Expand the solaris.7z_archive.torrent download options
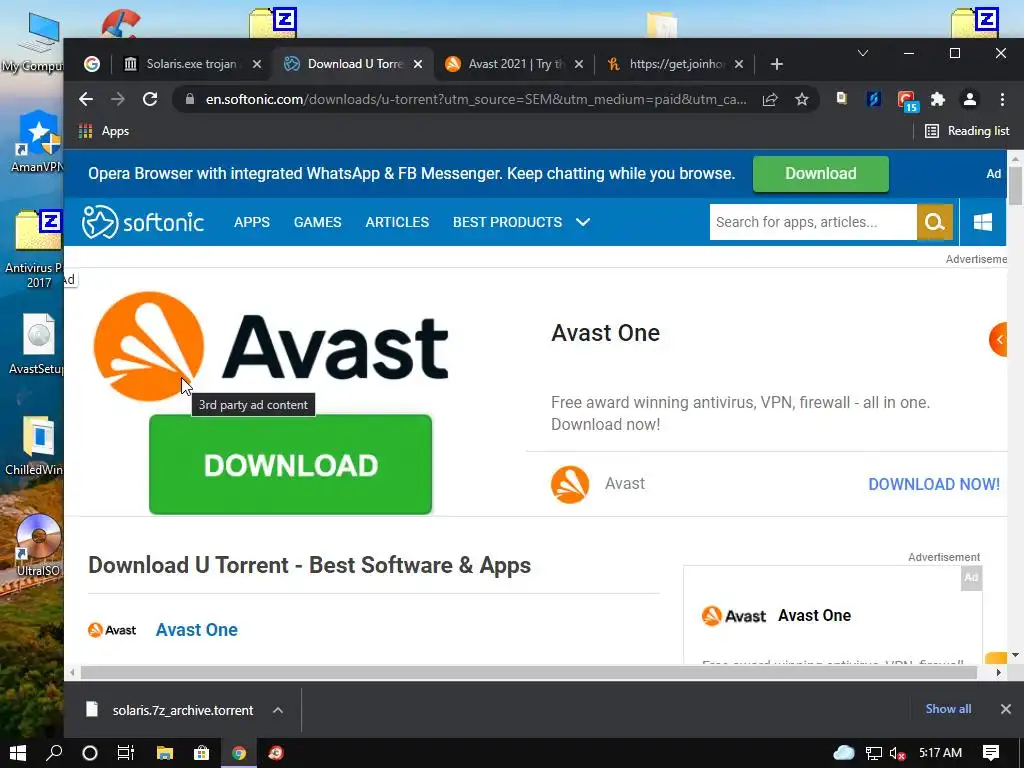 pyautogui.click(x=278, y=710)
